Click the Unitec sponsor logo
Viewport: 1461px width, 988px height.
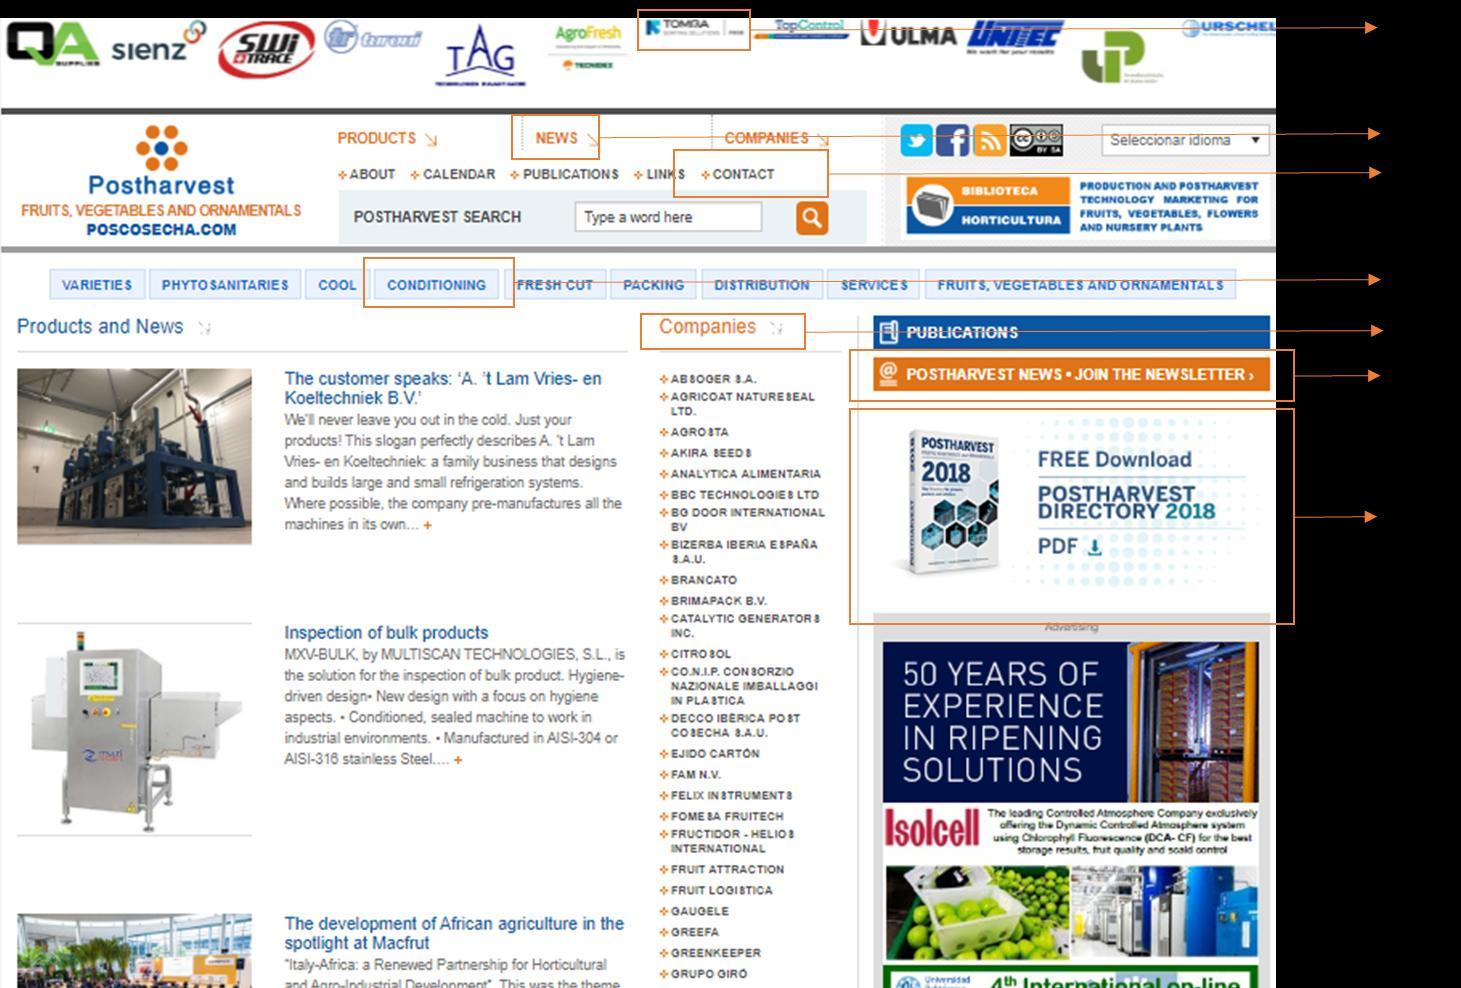1015,37
